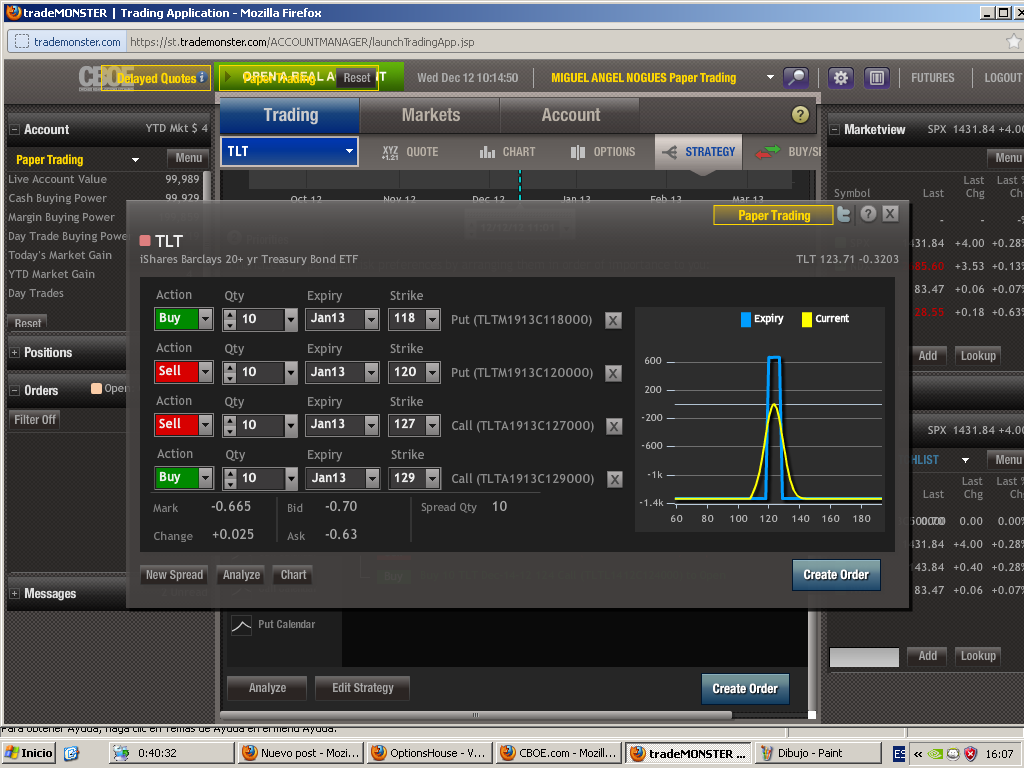Open Inicio start button

[x=29, y=753]
